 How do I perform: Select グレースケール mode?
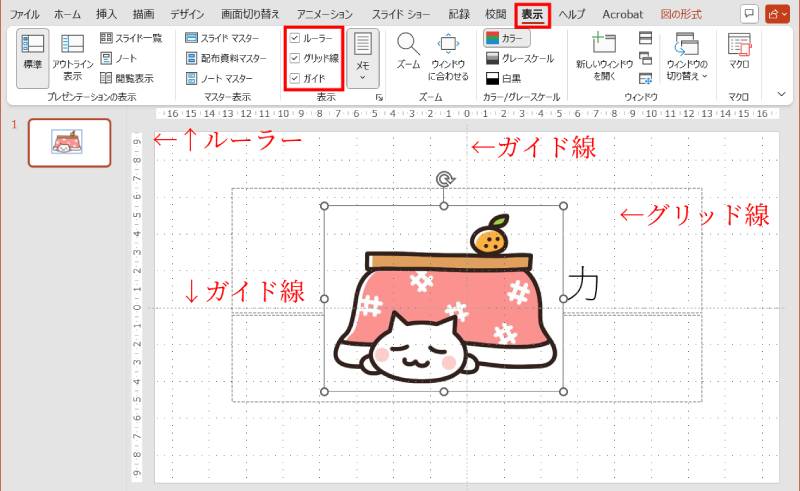tap(520, 58)
